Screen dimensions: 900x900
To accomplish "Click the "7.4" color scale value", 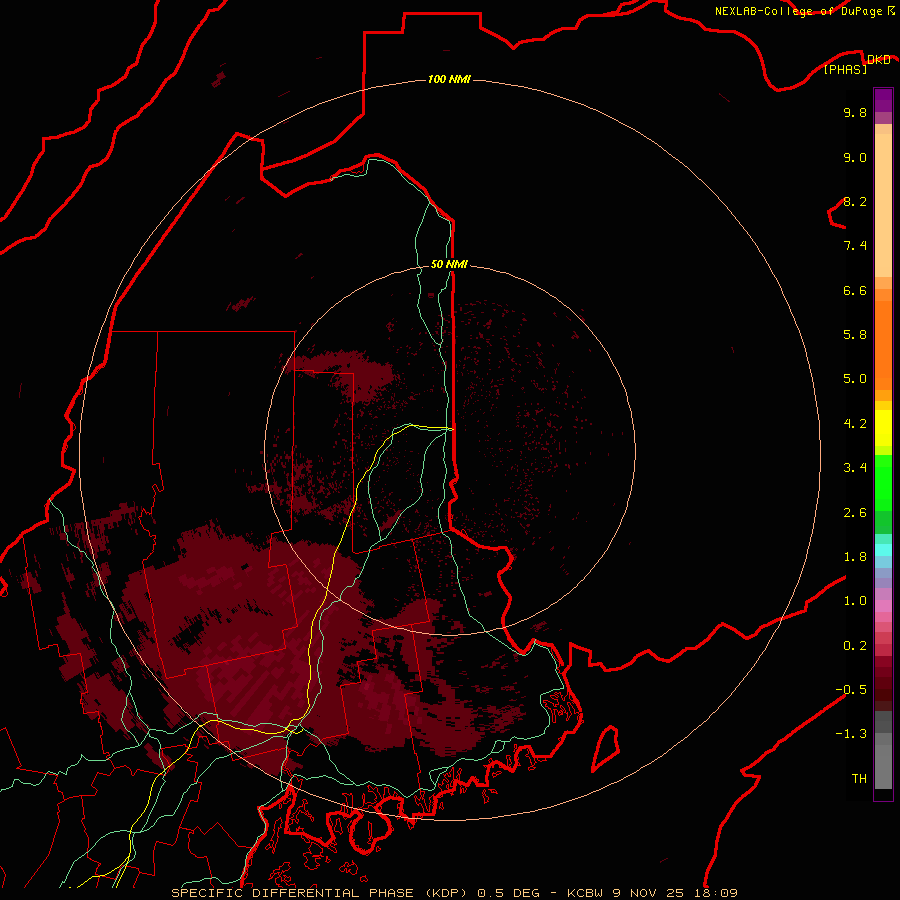I will click(855, 246).
